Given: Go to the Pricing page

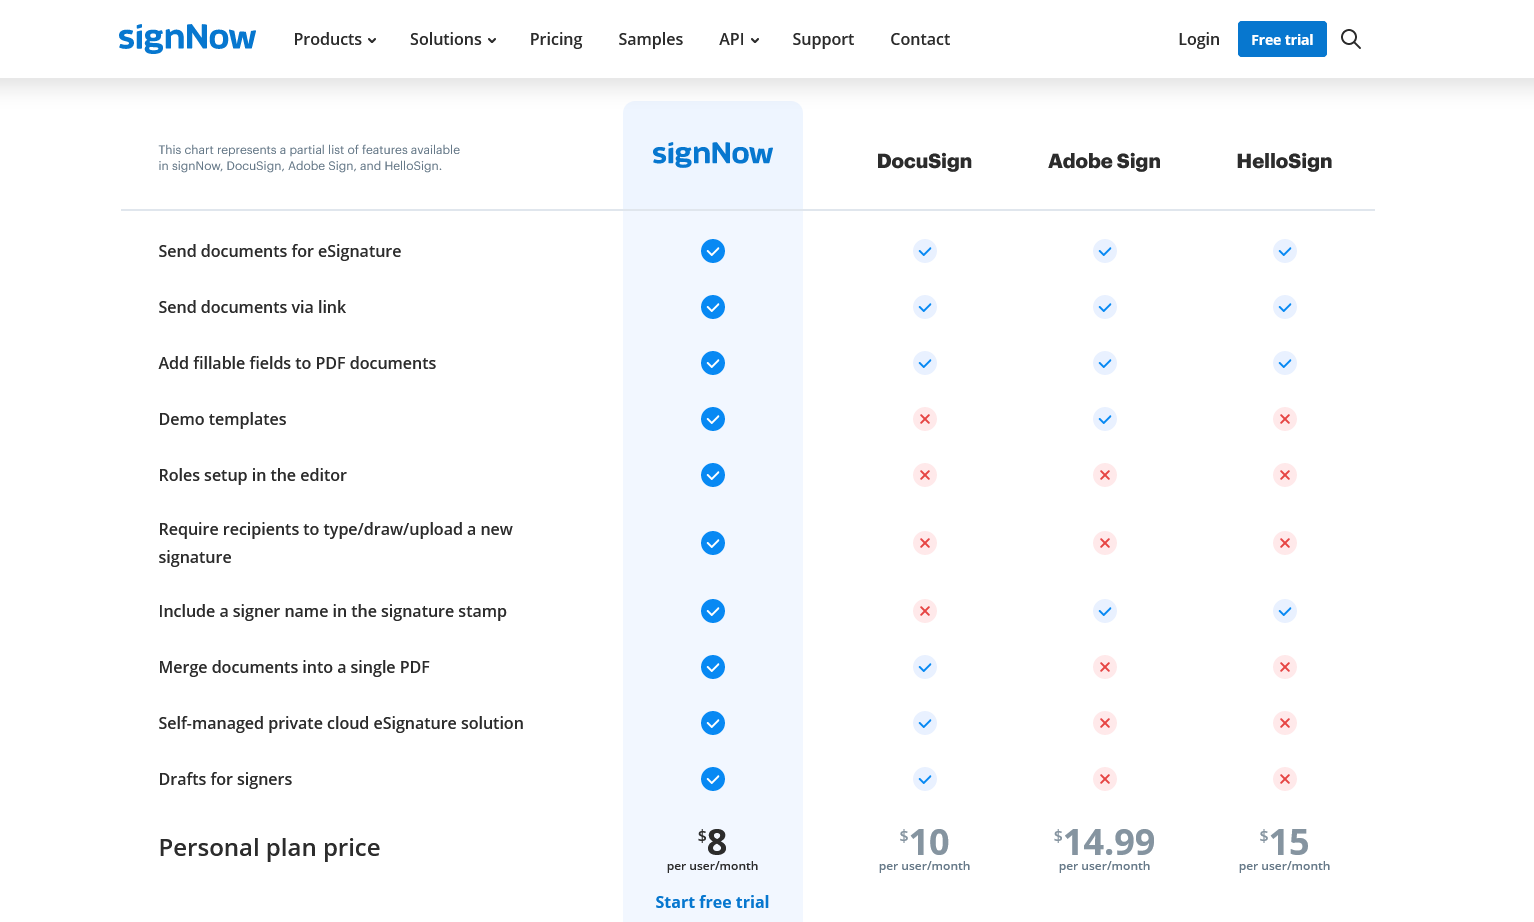Looking at the screenshot, I should (556, 39).
